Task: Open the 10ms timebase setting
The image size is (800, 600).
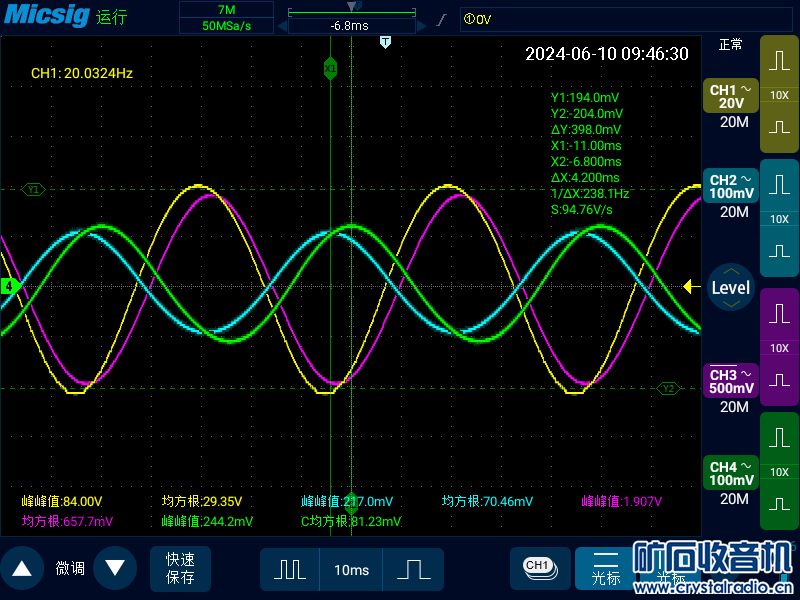Action: point(351,569)
